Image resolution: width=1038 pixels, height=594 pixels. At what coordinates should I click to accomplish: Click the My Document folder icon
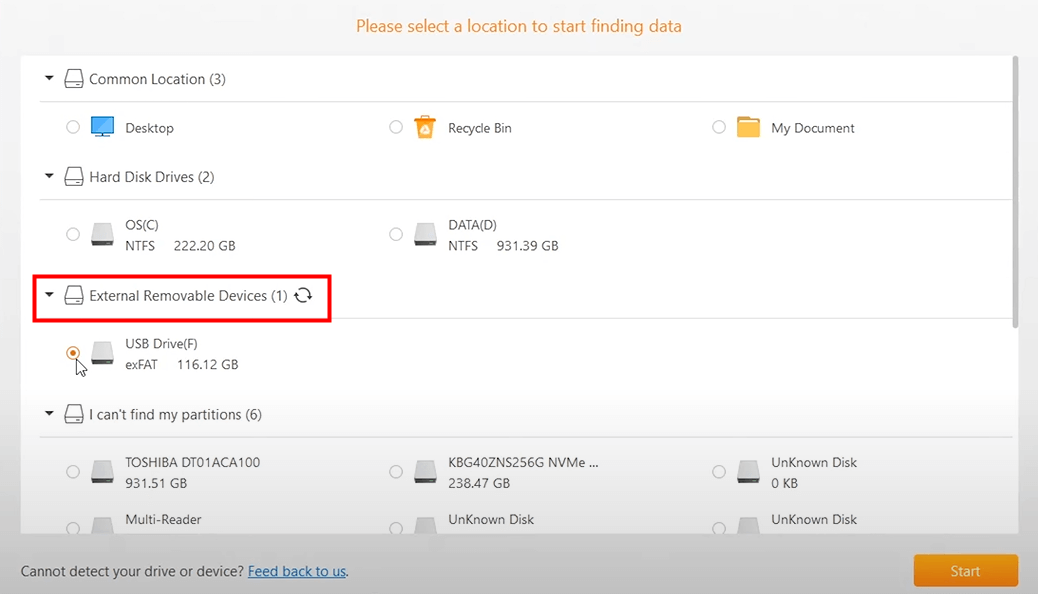749,127
